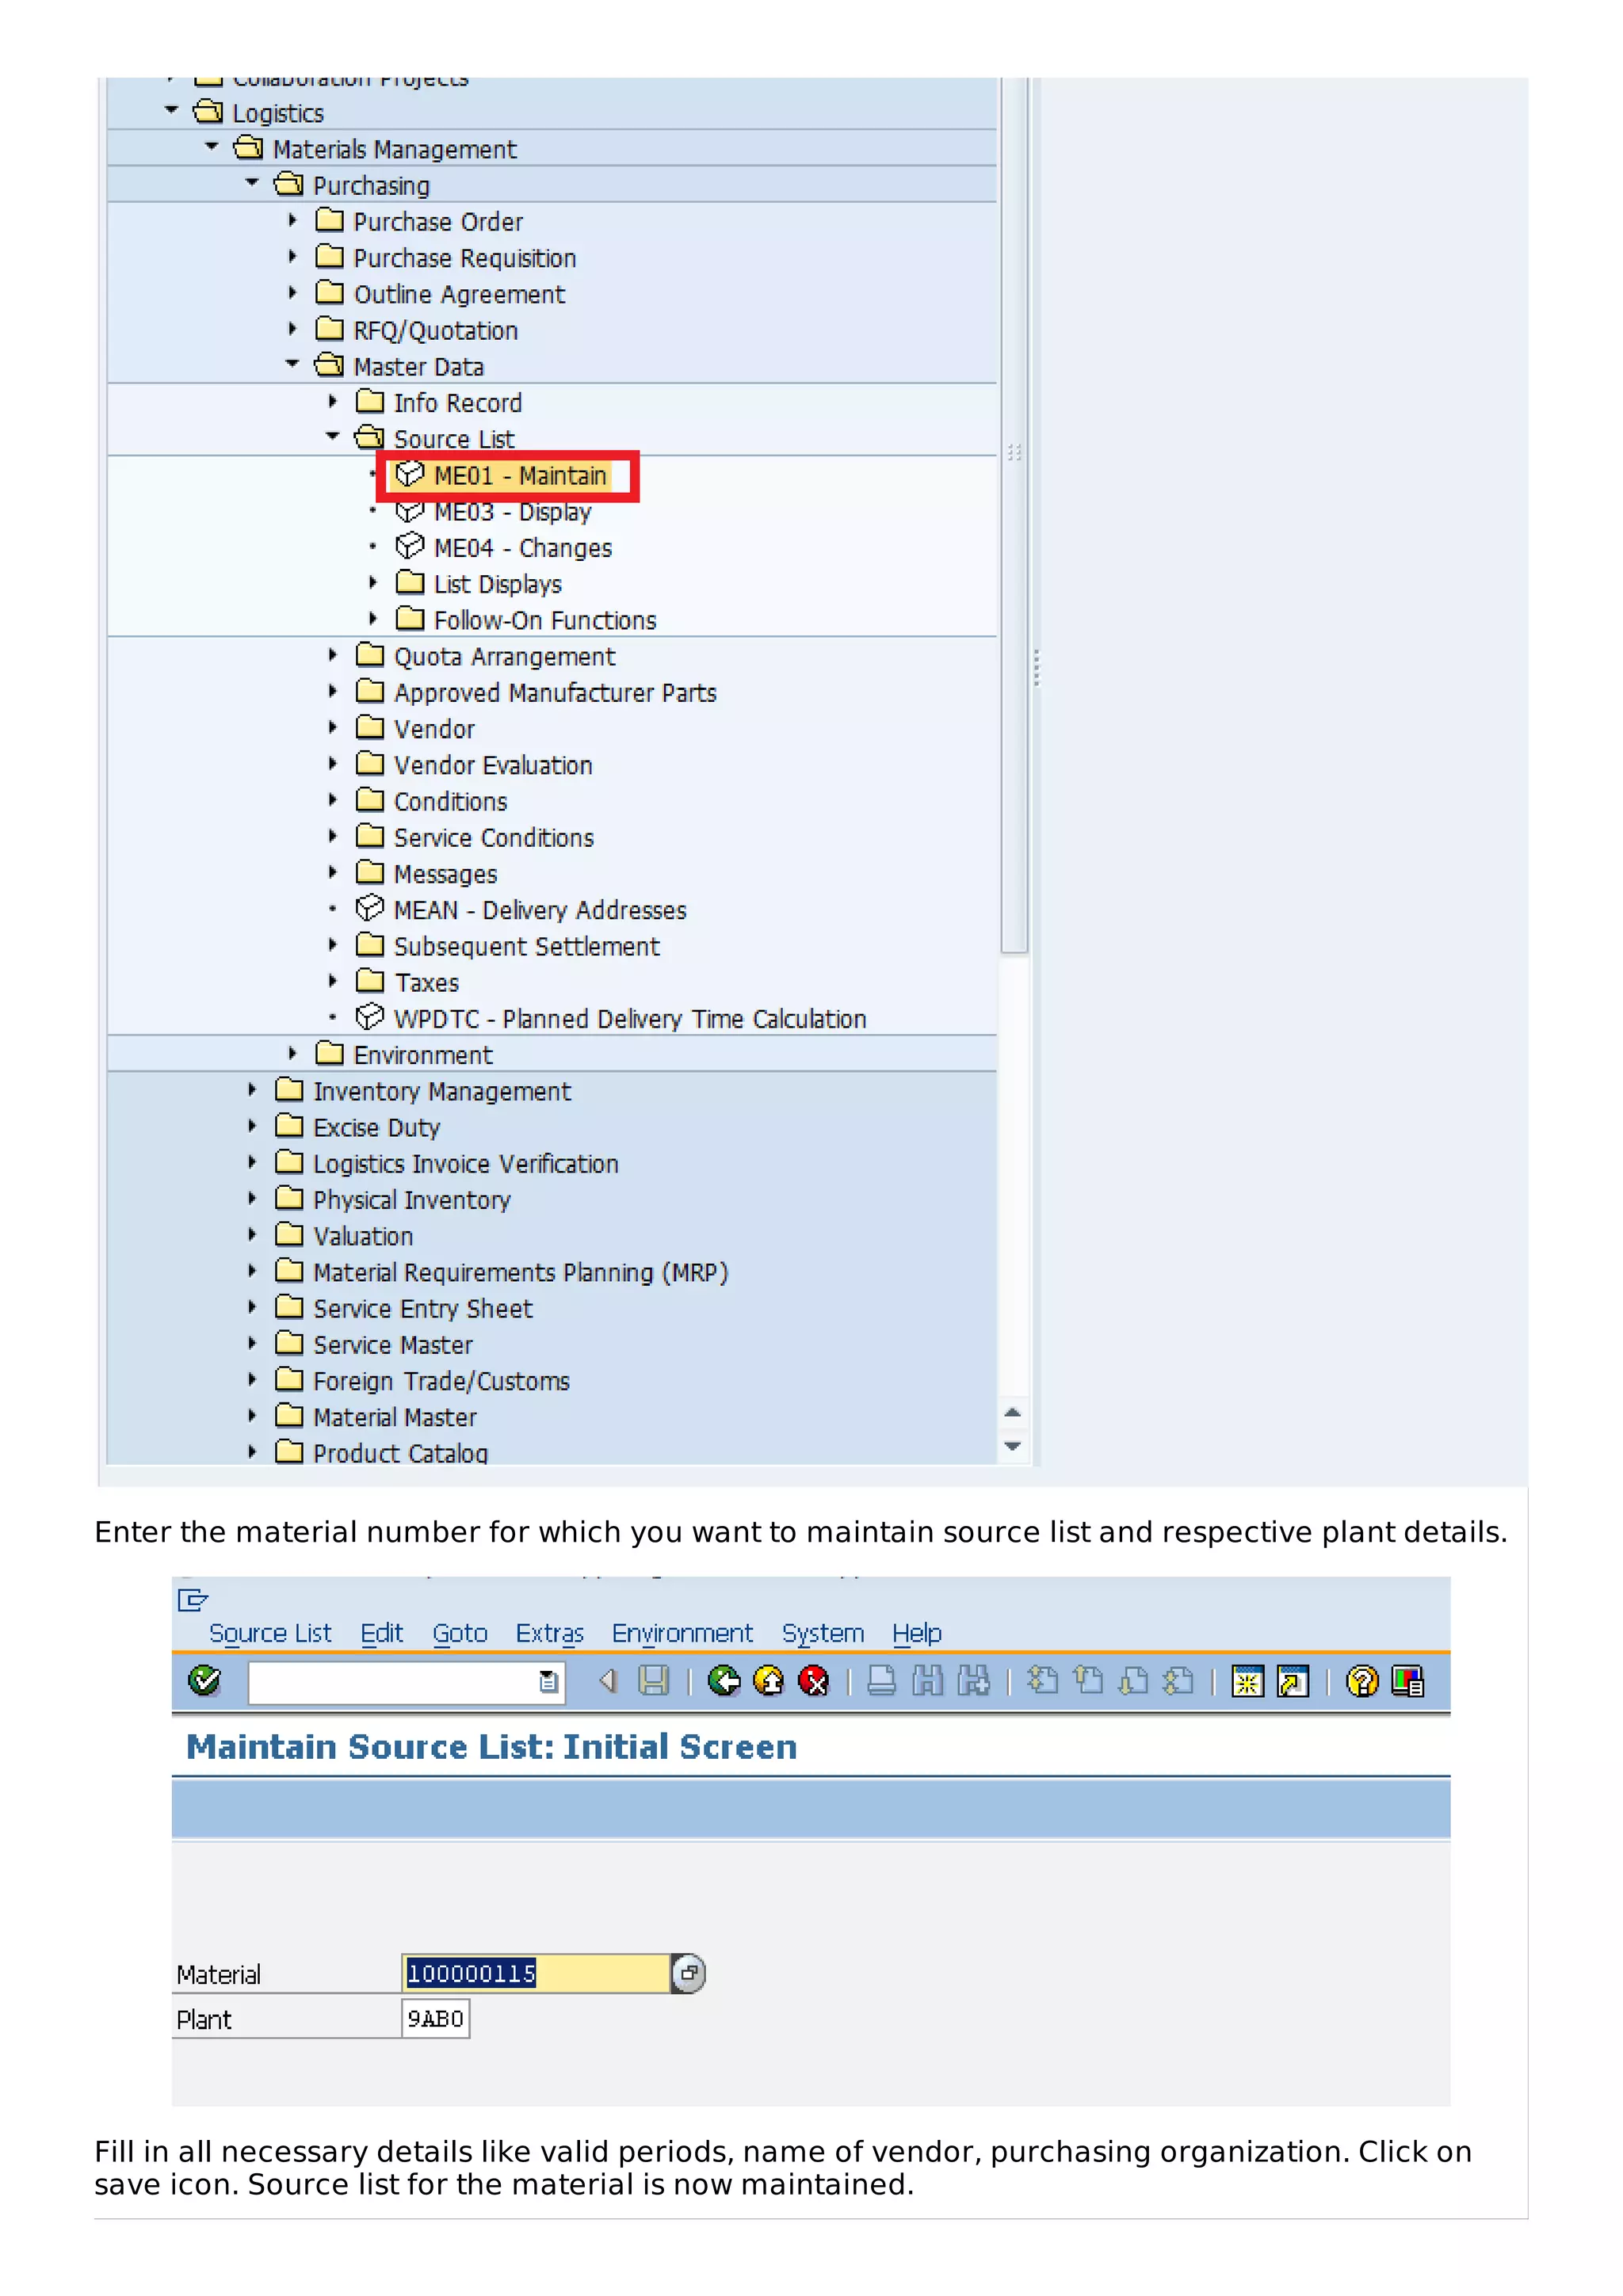Click the tree scrollbar down arrow

point(1013,1446)
